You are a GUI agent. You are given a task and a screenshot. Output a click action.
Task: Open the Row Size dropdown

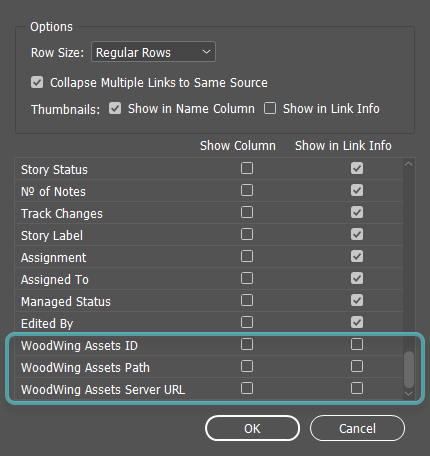153,52
